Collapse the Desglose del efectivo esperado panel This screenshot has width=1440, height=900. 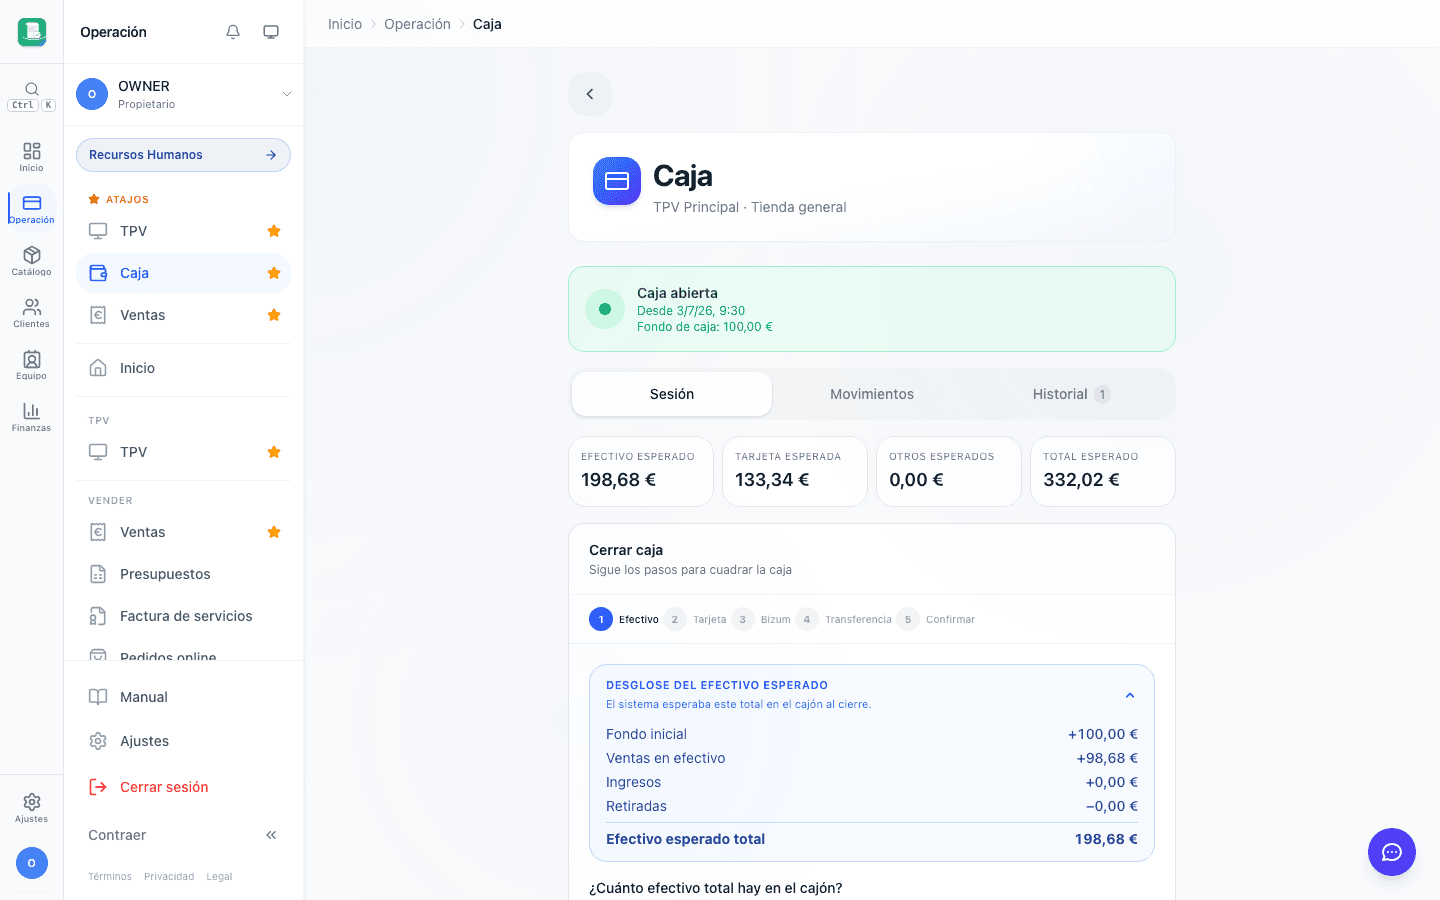pyautogui.click(x=1130, y=695)
